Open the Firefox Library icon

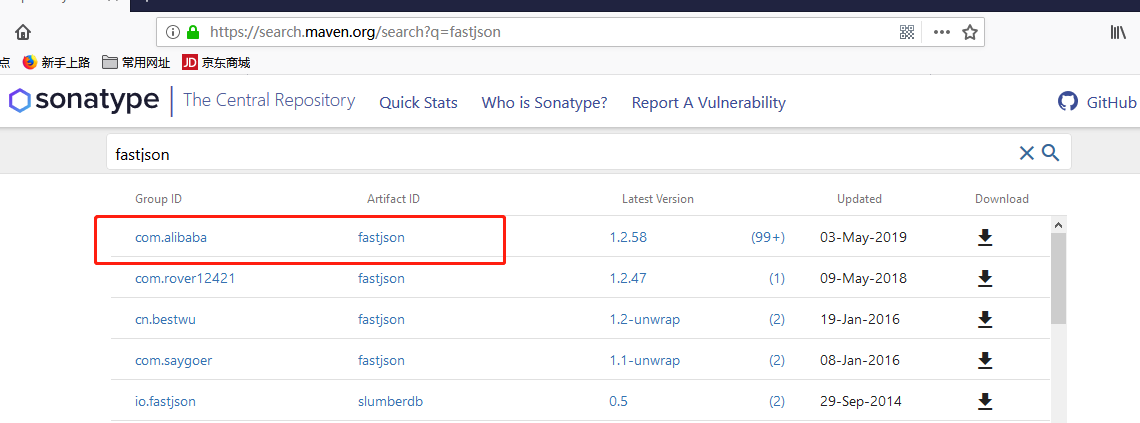click(x=1117, y=32)
